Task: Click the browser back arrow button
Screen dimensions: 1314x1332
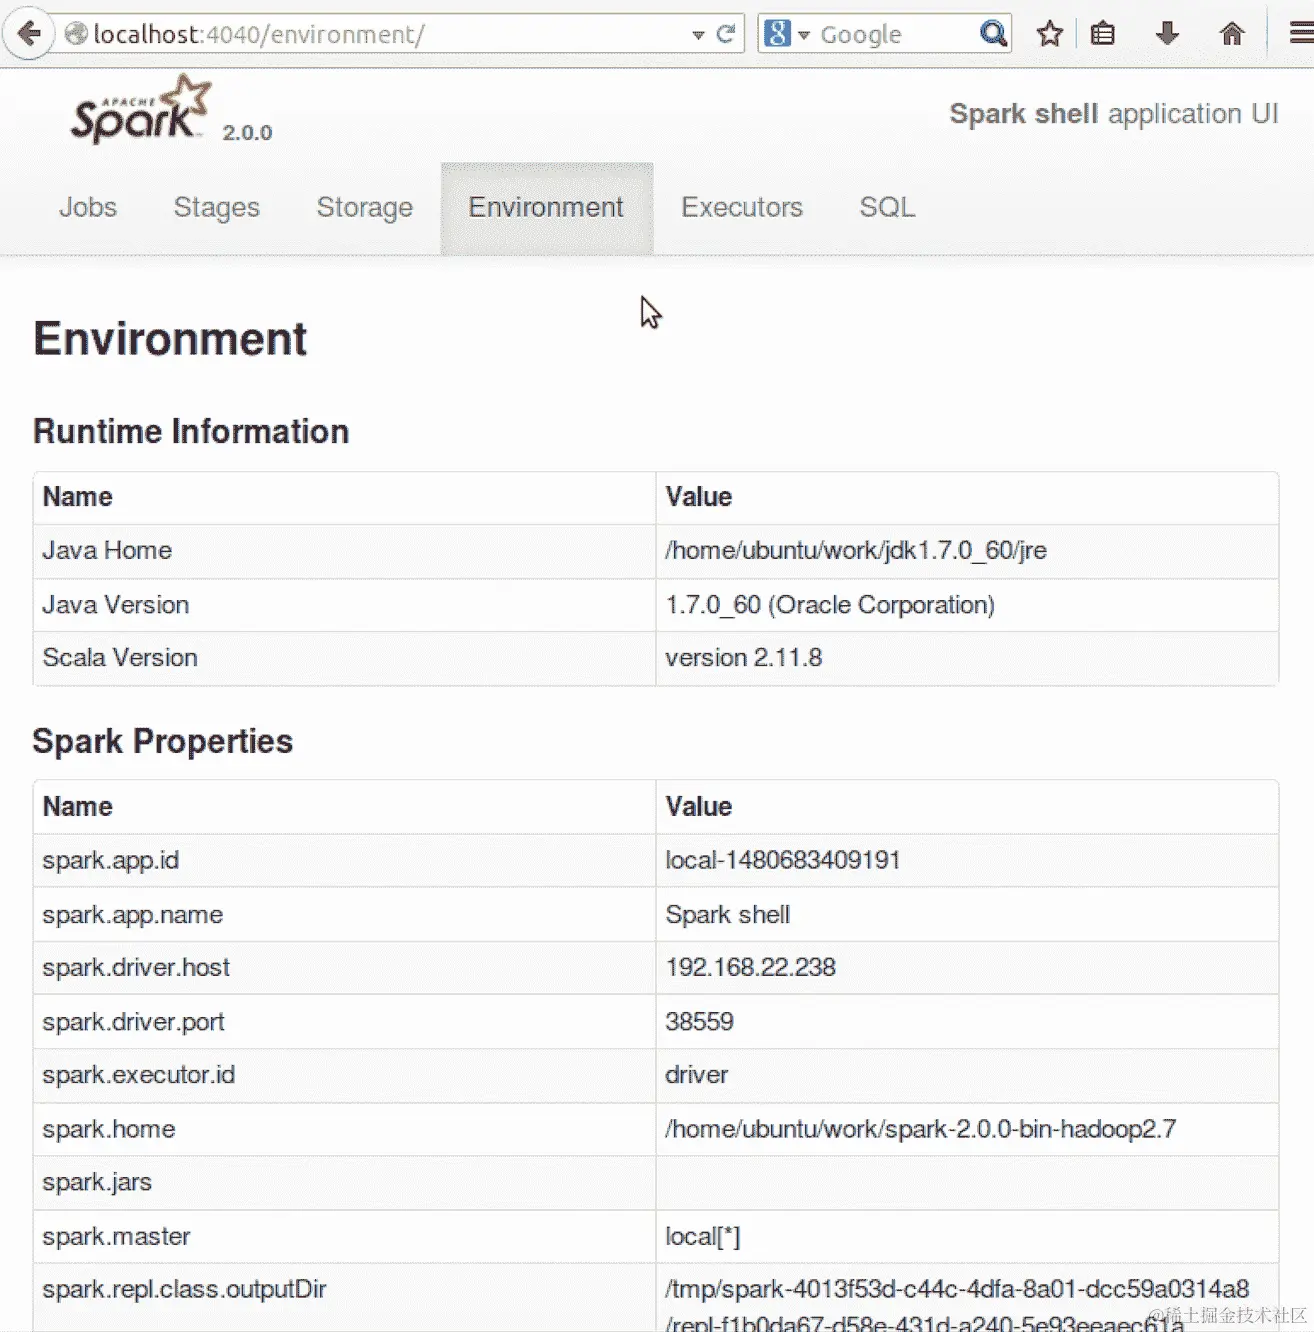Action: [x=29, y=34]
